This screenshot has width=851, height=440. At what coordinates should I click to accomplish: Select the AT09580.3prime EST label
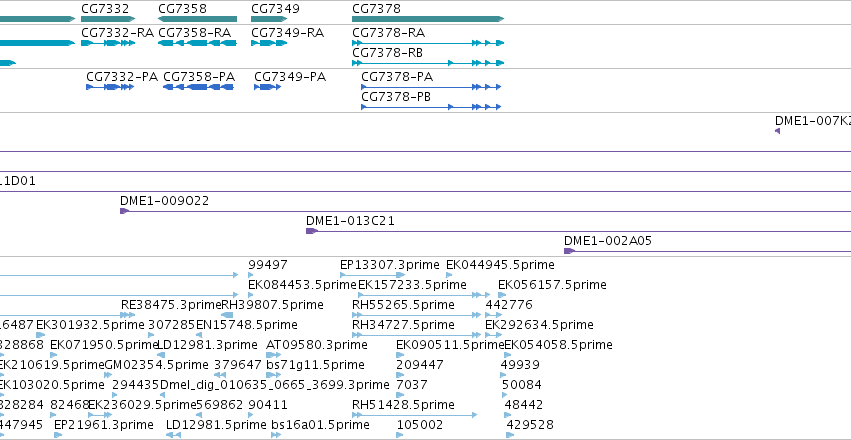click(x=317, y=345)
